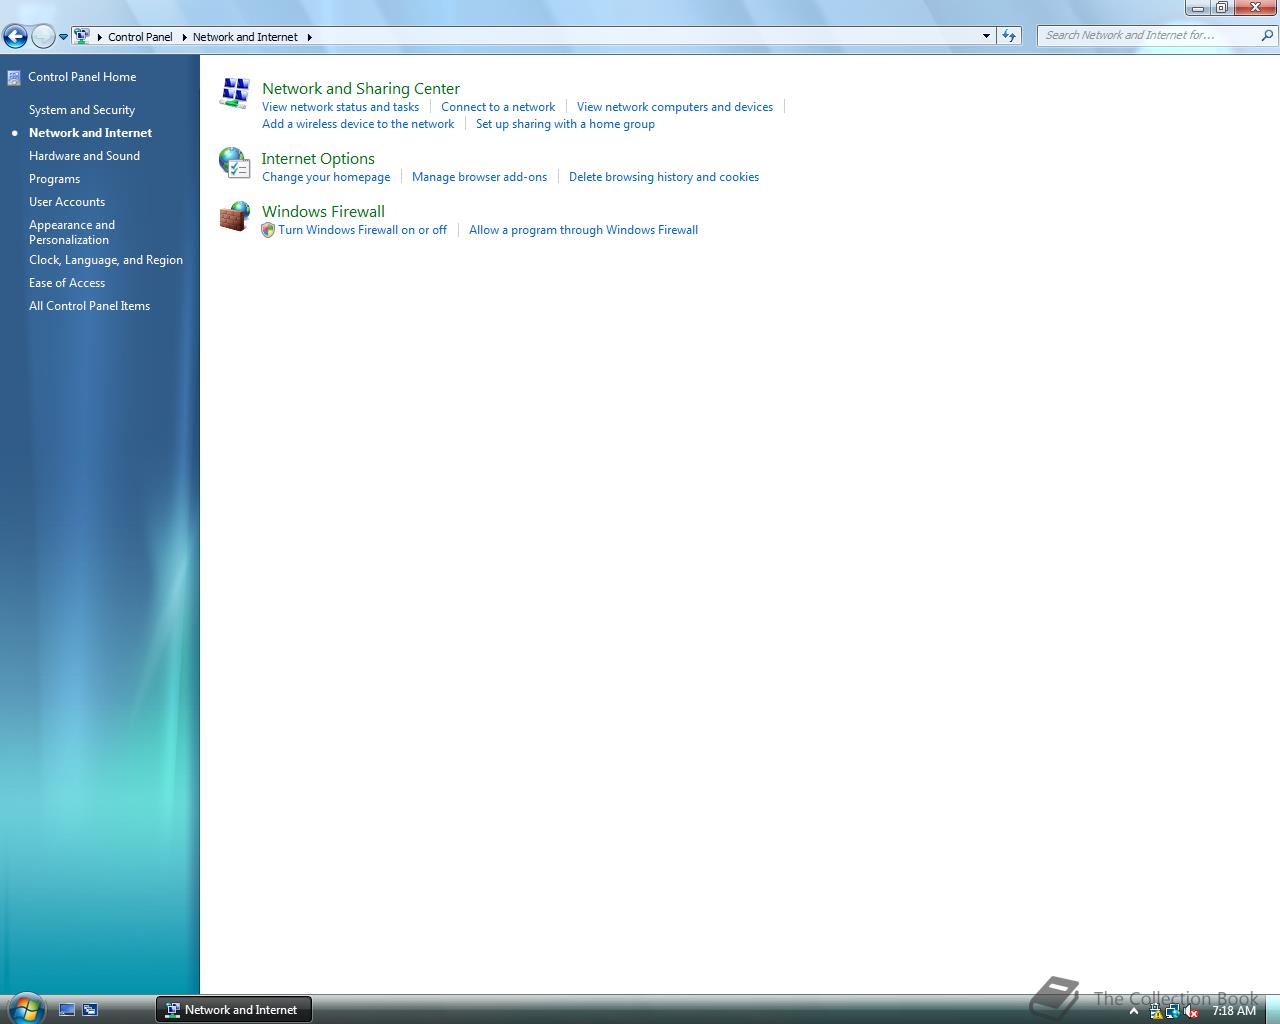Click the Windows Firewall brick wall icon
The width and height of the screenshot is (1280, 1024).
[x=234, y=216]
